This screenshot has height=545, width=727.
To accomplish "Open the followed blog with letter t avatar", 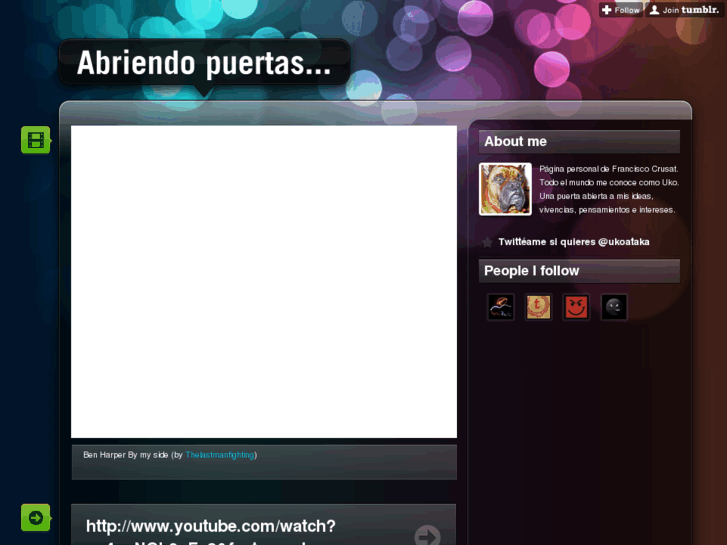I will pyautogui.click(x=538, y=307).
